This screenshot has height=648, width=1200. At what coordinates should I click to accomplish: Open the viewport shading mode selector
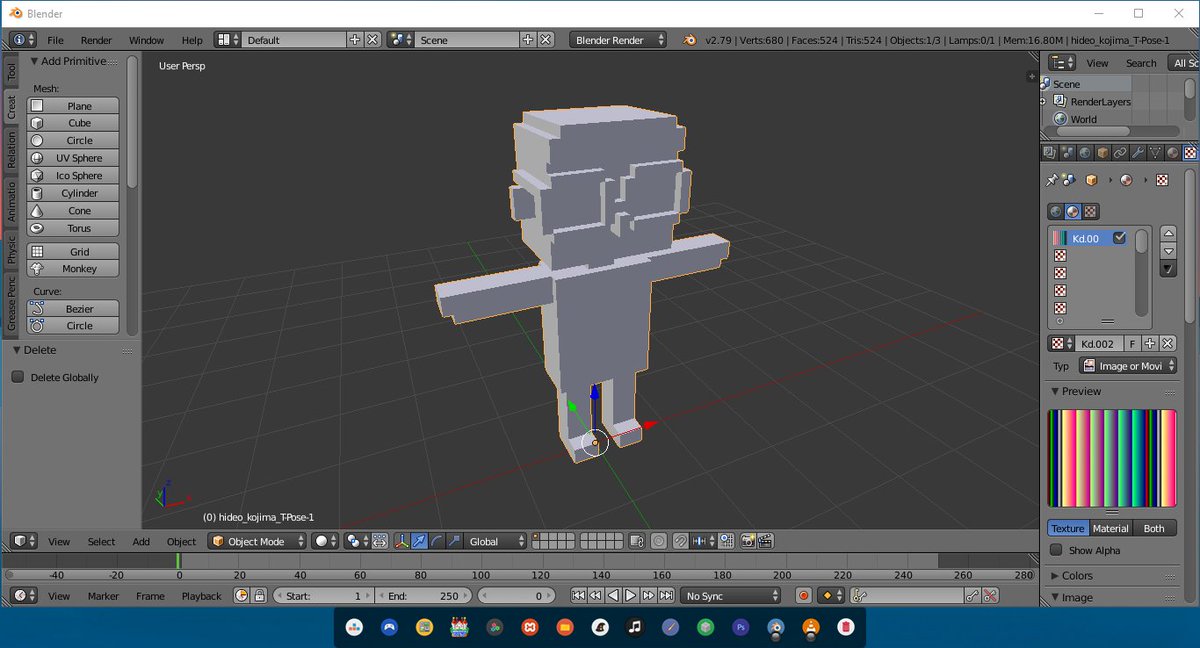[x=325, y=541]
